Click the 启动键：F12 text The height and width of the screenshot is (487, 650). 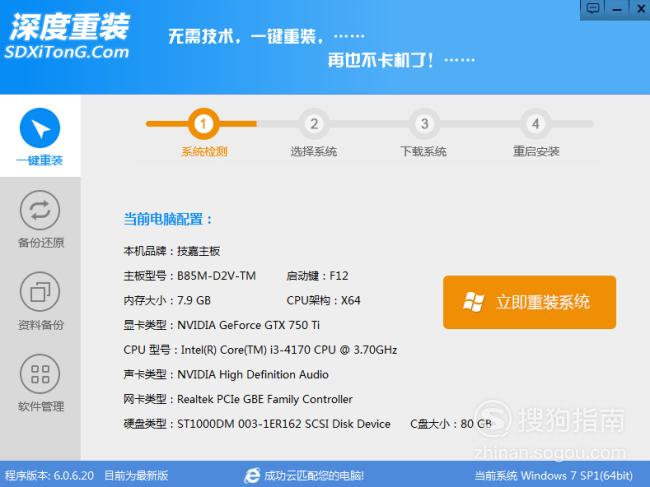point(317,276)
